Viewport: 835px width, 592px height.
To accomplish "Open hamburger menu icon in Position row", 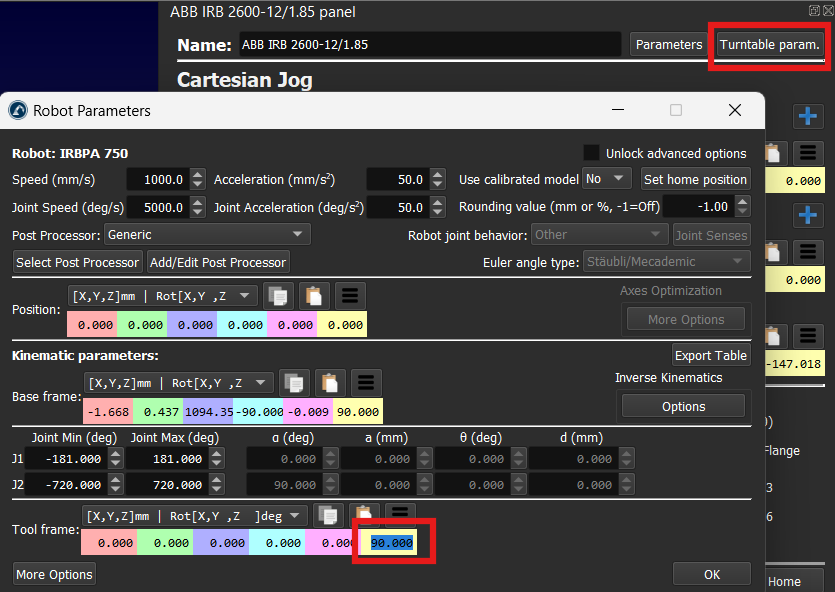I will click(x=351, y=296).
